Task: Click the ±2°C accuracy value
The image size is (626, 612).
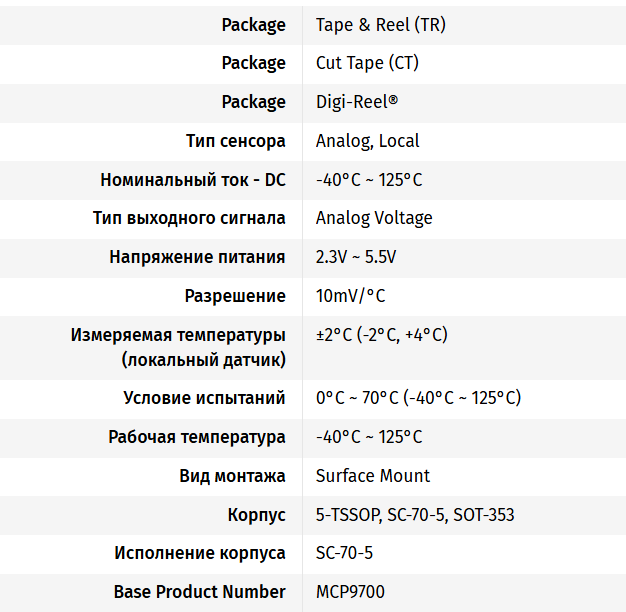Action: pyautogui.click(x=381, y=335)
